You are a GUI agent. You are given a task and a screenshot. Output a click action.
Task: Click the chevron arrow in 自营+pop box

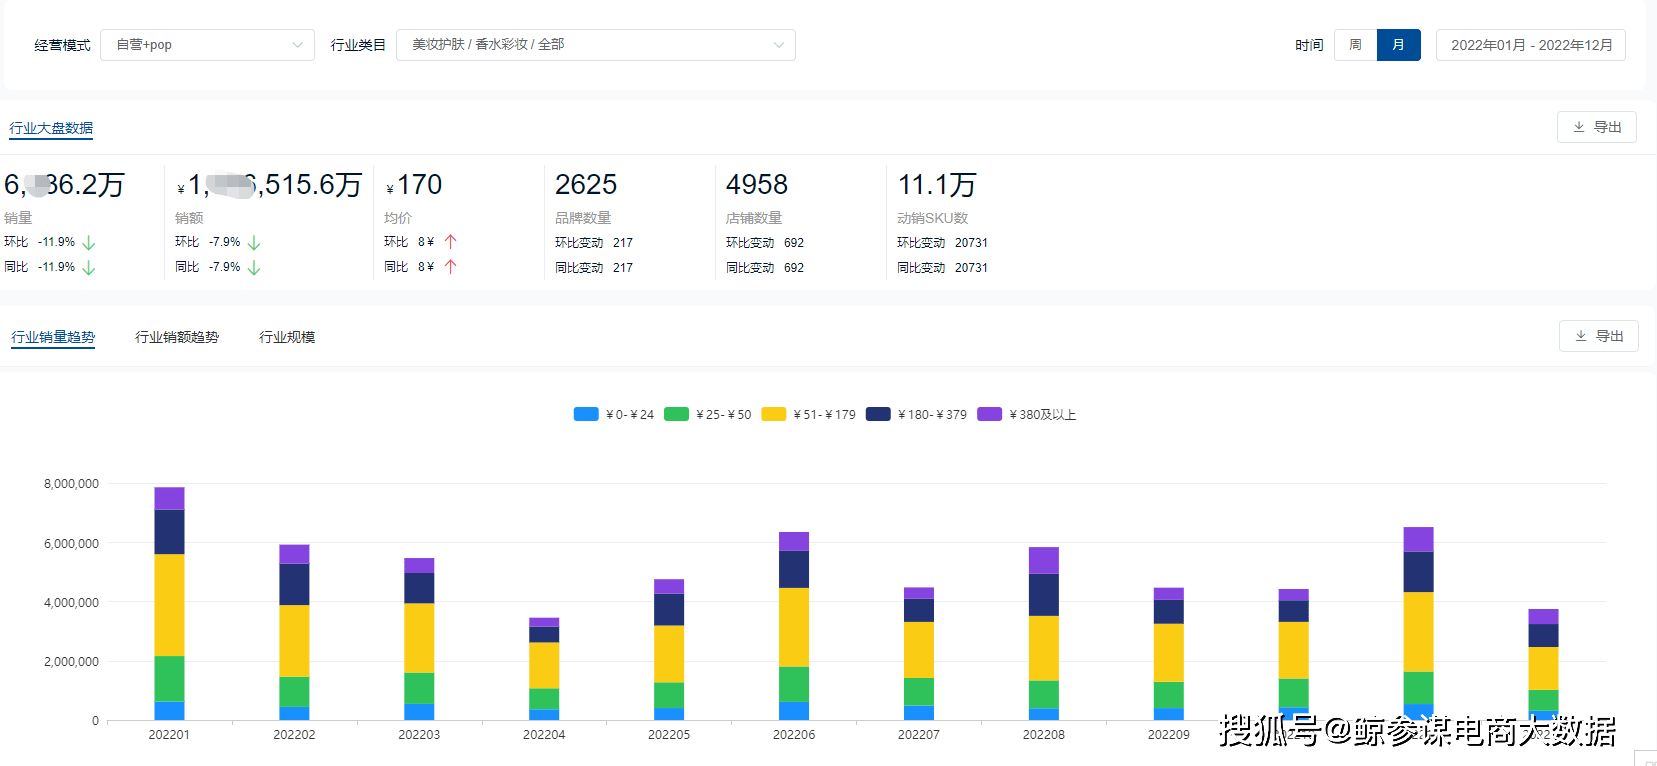(297, 45)
